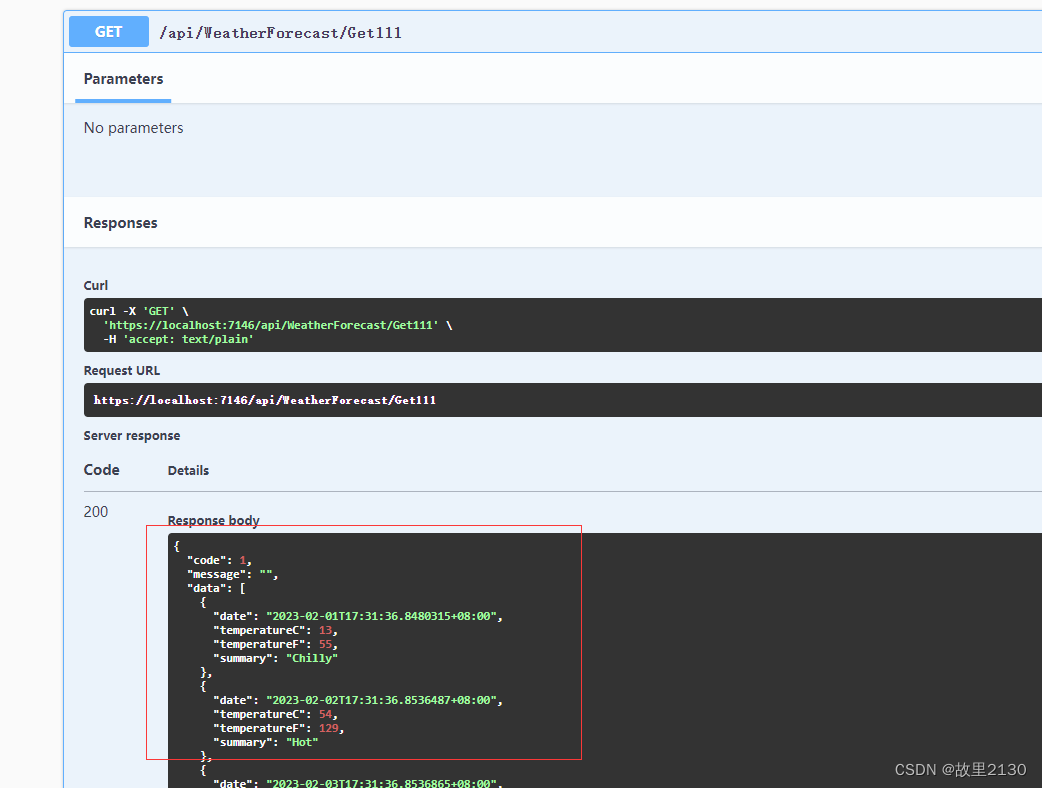The image size is (1042, 788).
Task: Click the Response body label
Action: [213, 520]
